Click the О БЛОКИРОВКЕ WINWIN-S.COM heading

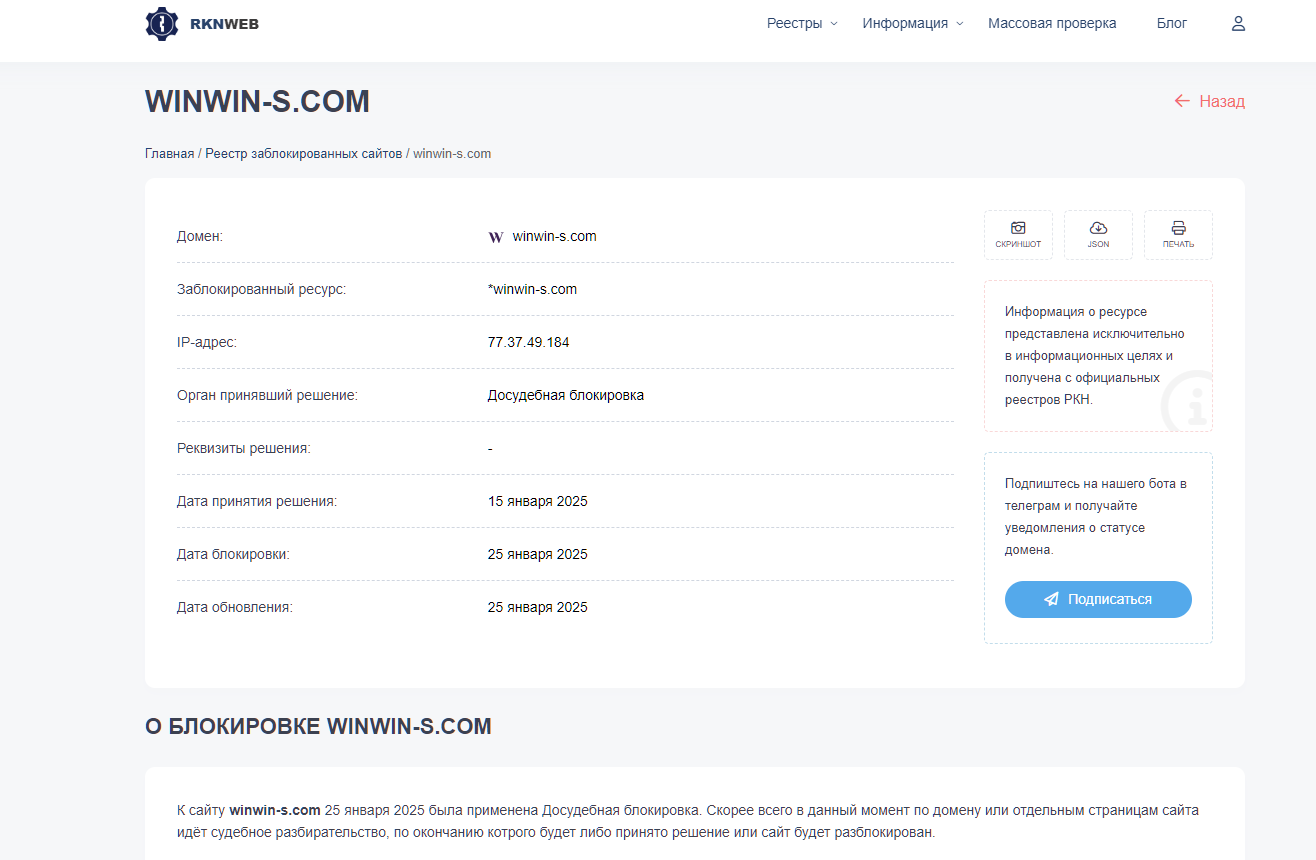319,727
